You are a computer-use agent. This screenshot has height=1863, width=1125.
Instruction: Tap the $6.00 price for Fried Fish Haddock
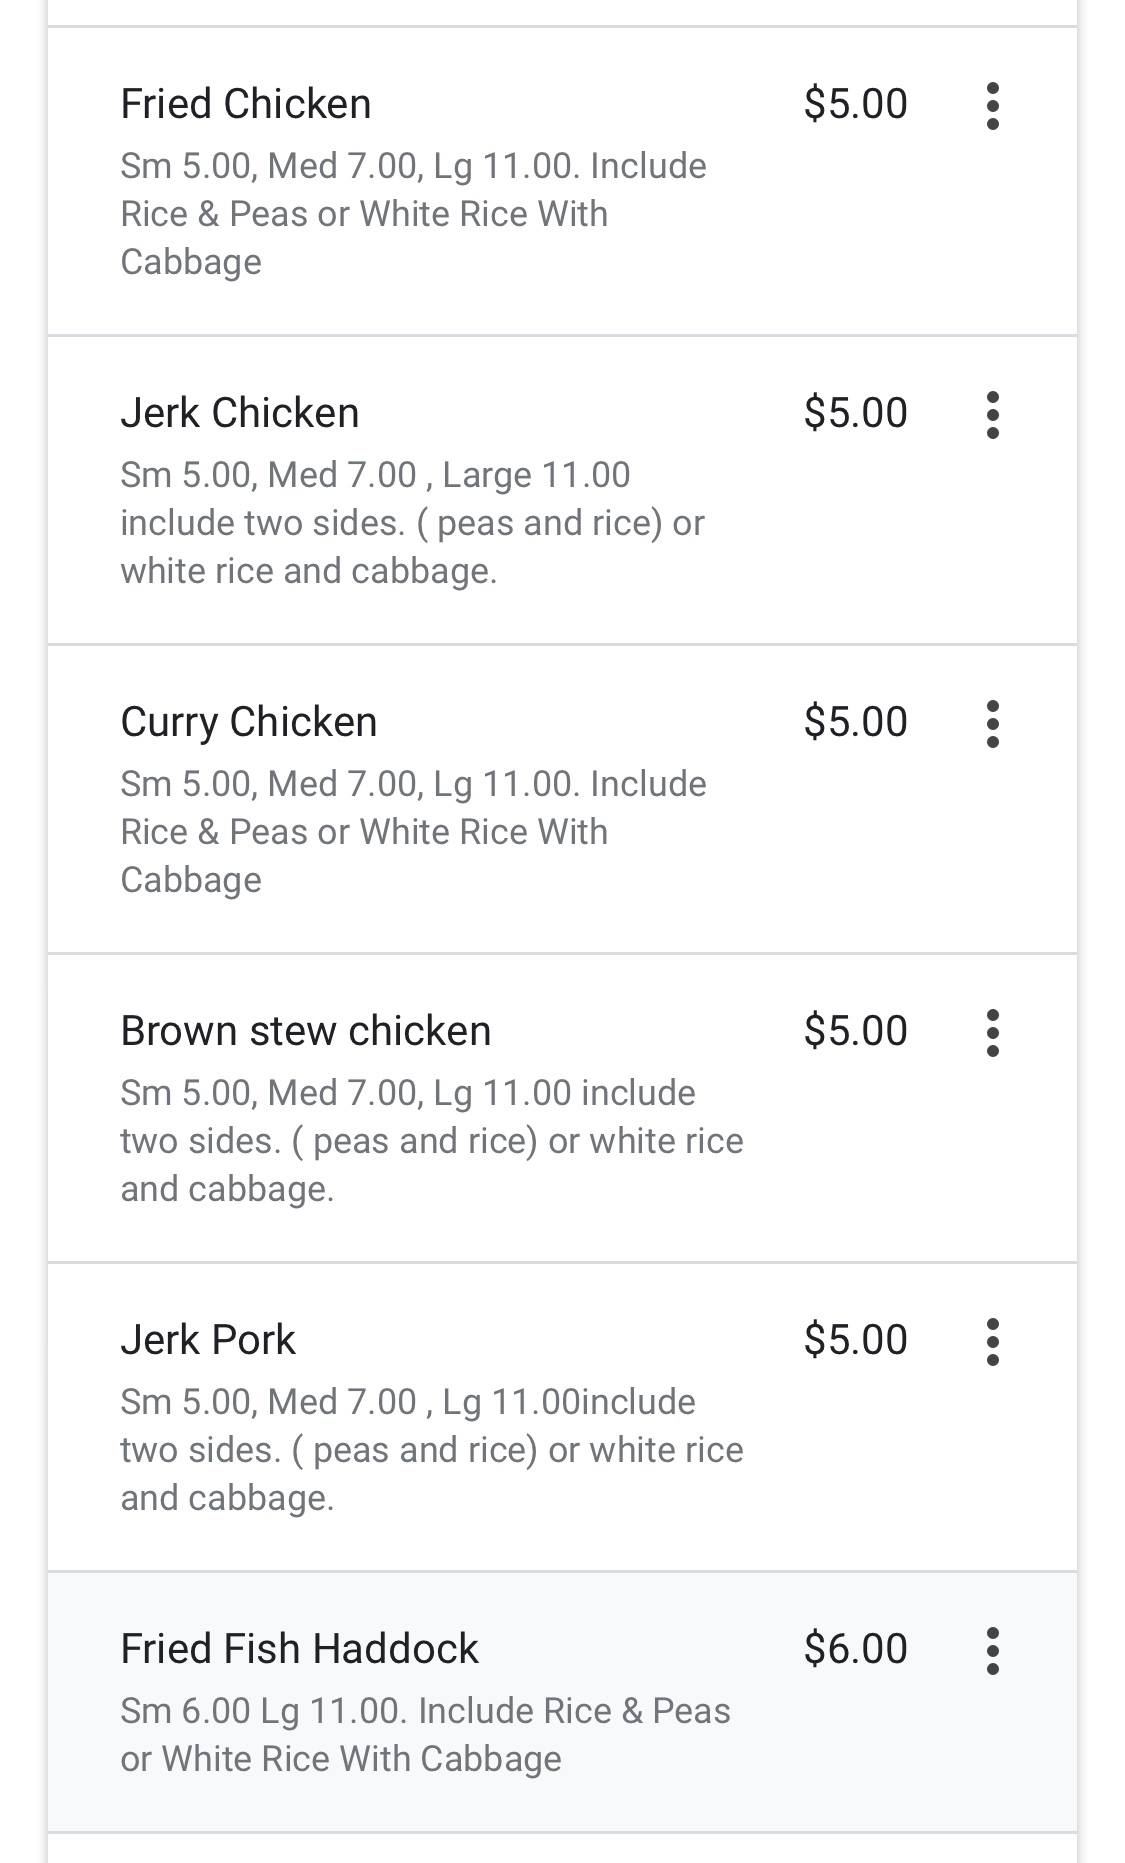pos(855,1649)
